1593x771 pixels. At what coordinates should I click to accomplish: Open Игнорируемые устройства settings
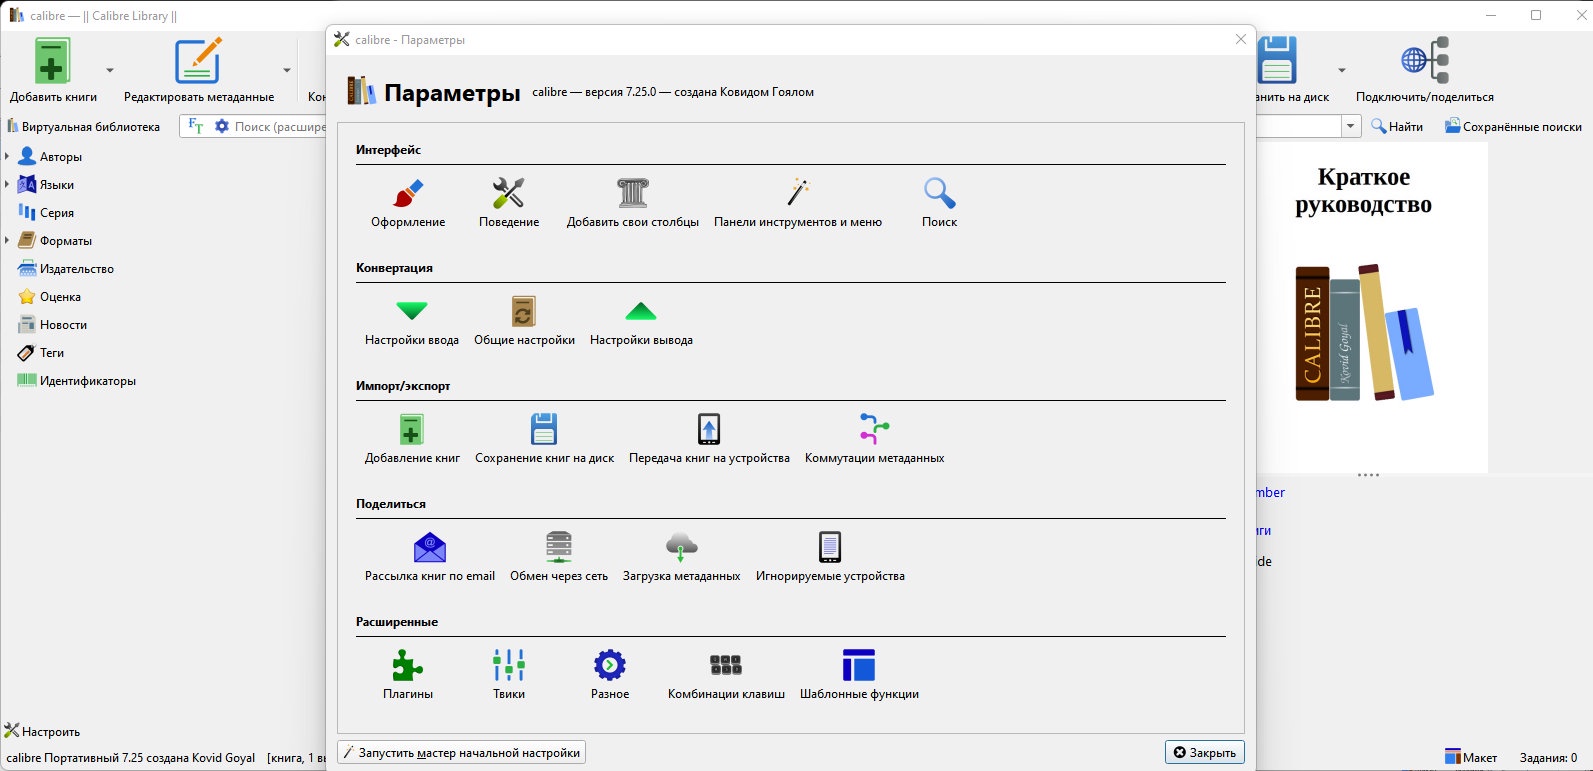point(830,557)
